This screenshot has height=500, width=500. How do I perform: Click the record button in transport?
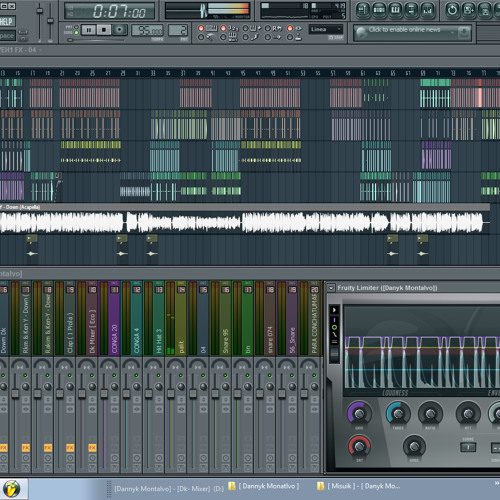tap(119, 30)
